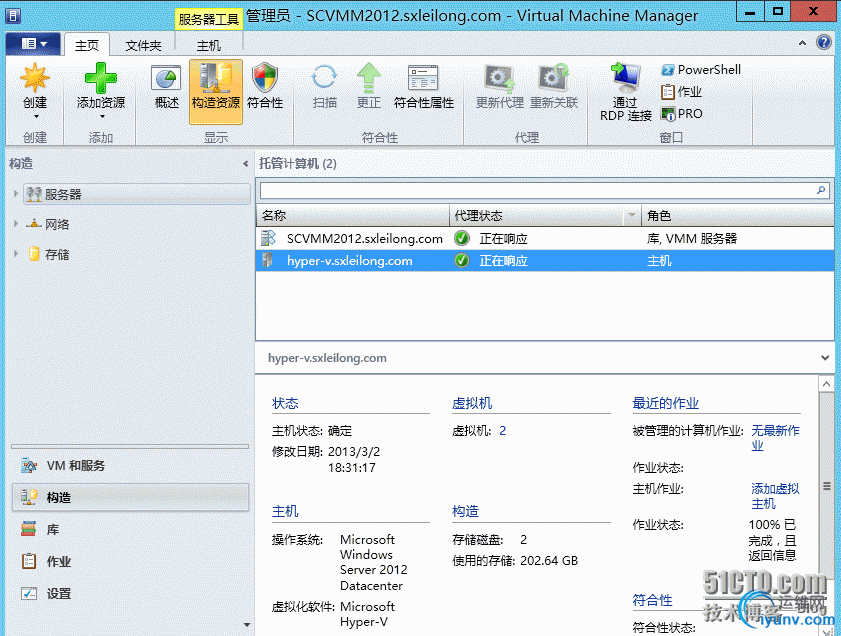Open the 作业 jobs workspace
The height and width of the screenshot is (636, 841).
pyautogui.click(x=130, y=561)
